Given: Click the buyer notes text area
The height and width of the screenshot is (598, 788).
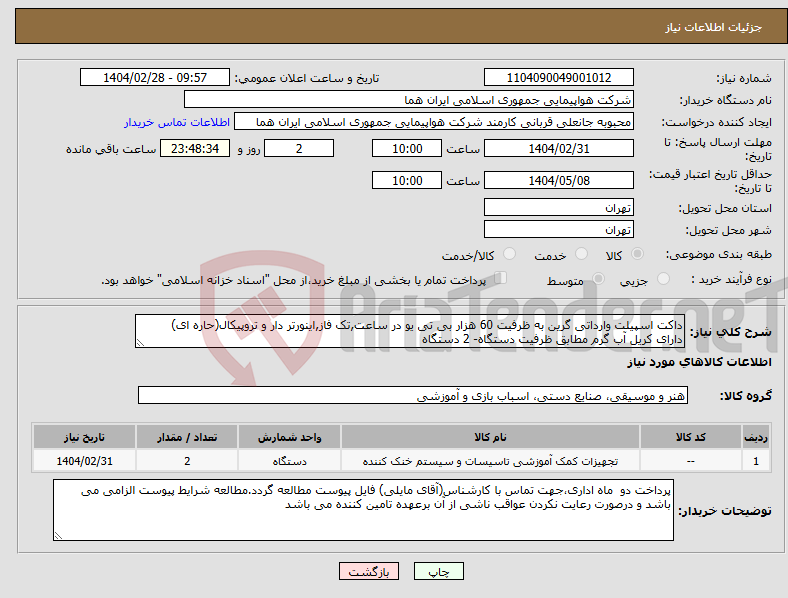Looking at the screenshot, I should point(363,510).
